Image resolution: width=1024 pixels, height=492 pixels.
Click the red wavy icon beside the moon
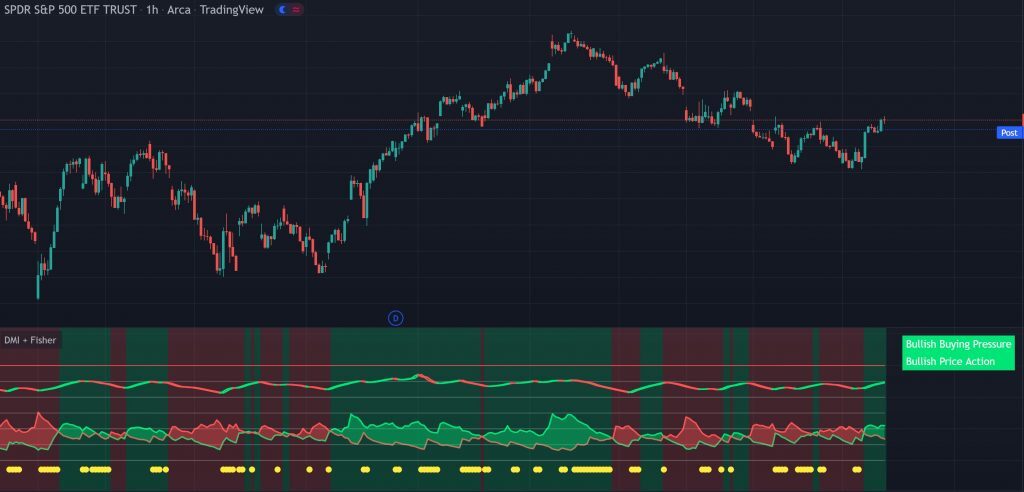pyautogui.click(x=297, y=9)
